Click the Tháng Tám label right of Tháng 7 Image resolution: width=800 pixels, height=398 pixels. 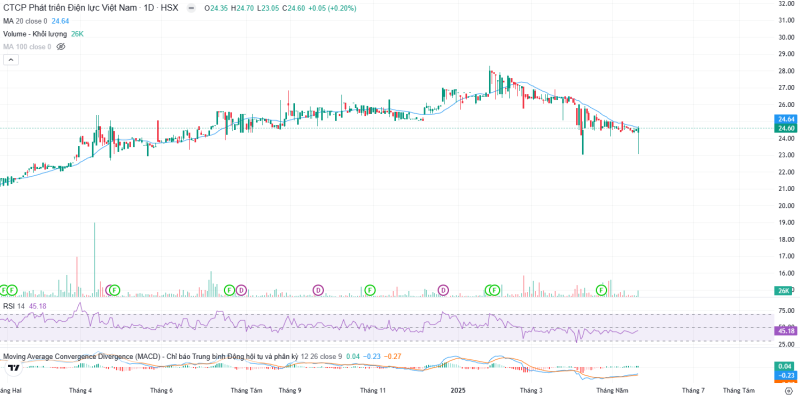point(740,390)
